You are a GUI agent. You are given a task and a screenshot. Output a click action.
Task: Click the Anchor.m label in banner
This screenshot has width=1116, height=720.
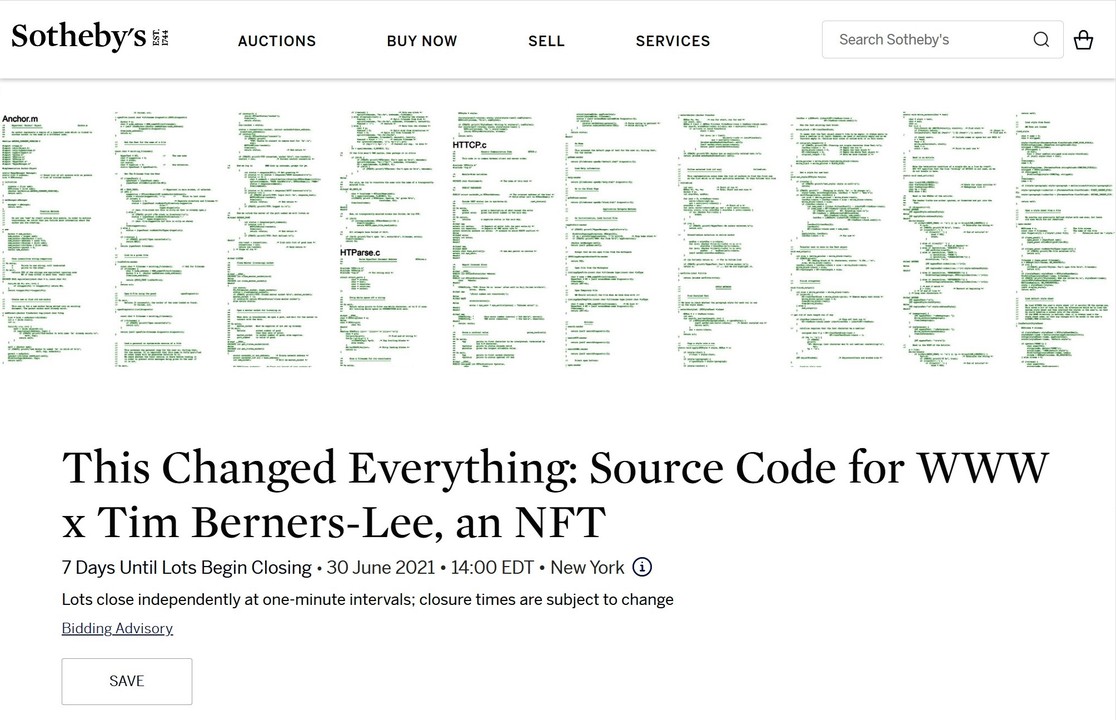[x=20, y=119]
